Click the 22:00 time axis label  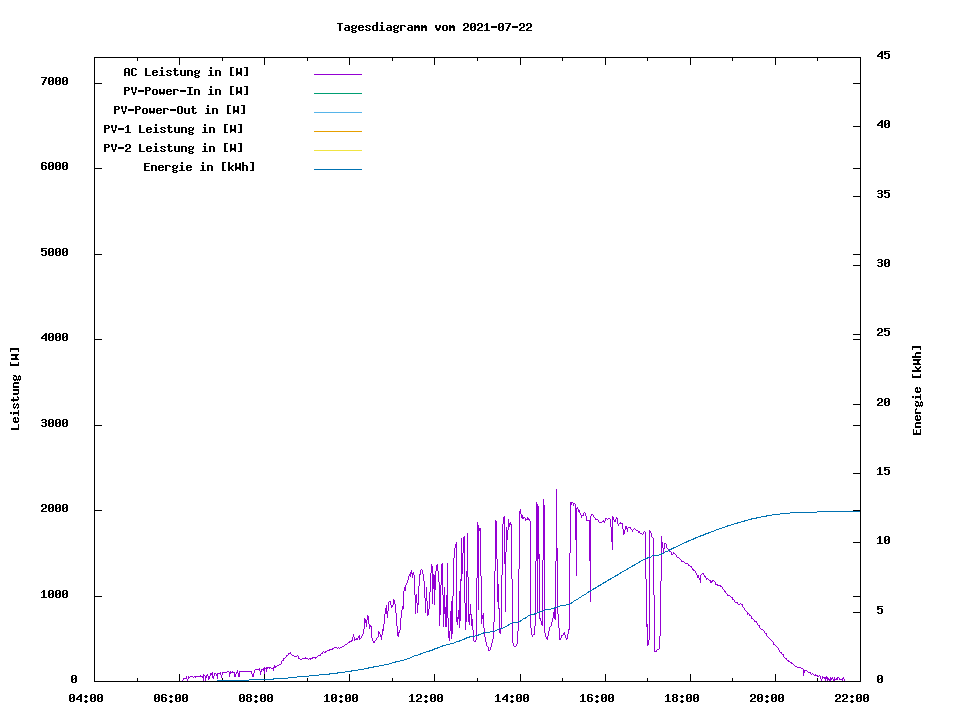[x=851, y=698]
